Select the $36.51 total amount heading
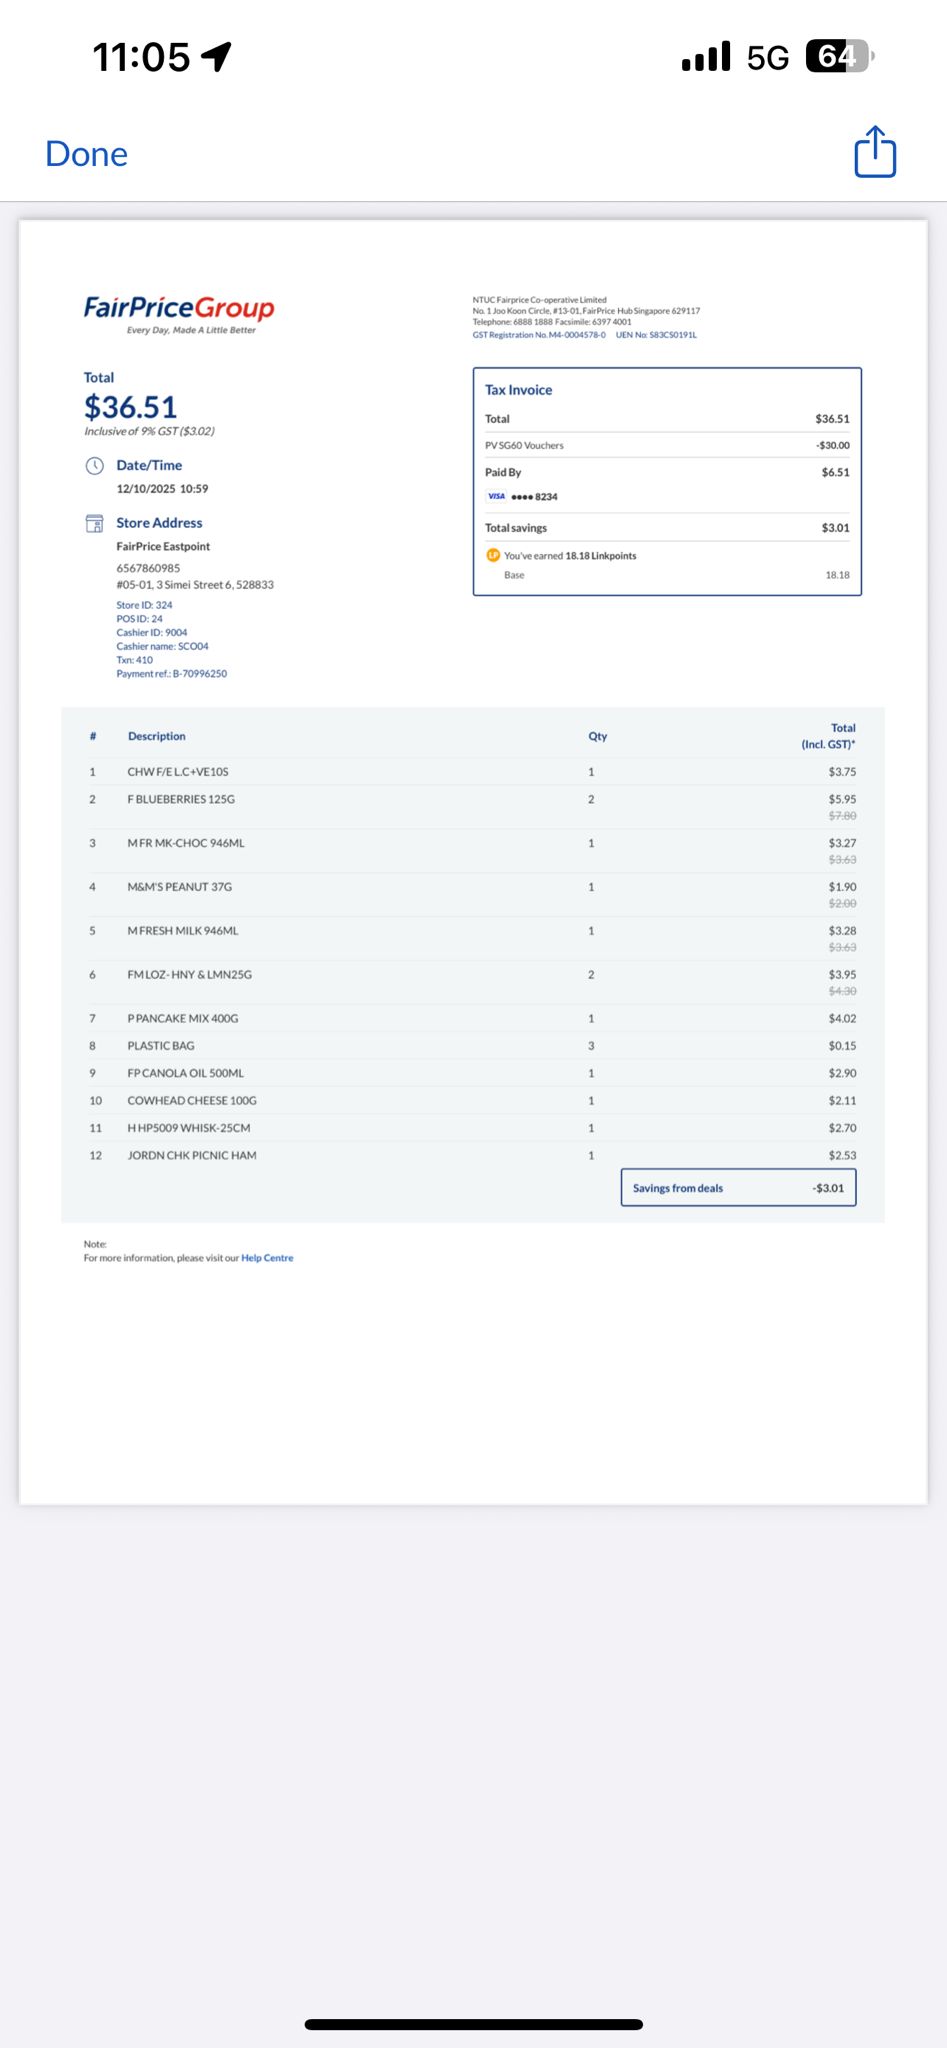Screen dimensions: 947x2048 [131, 407]
